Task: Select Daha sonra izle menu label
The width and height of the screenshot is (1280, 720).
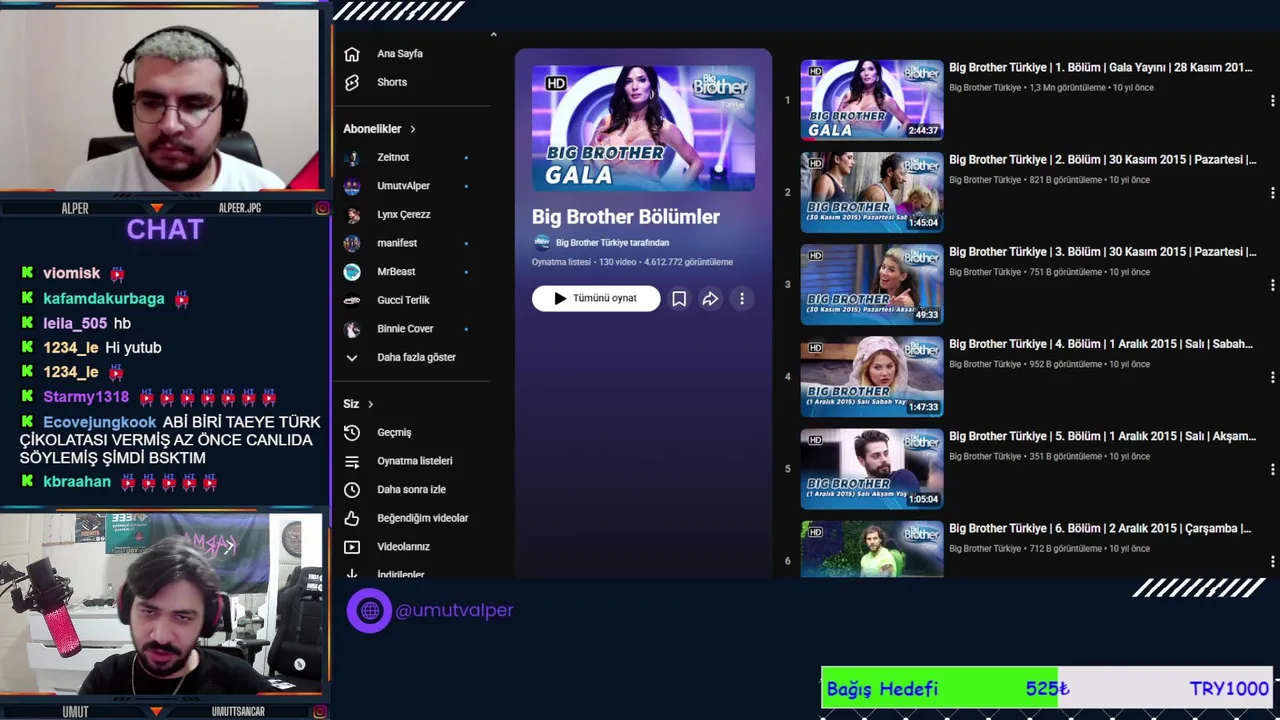Action: pos(411,490)
